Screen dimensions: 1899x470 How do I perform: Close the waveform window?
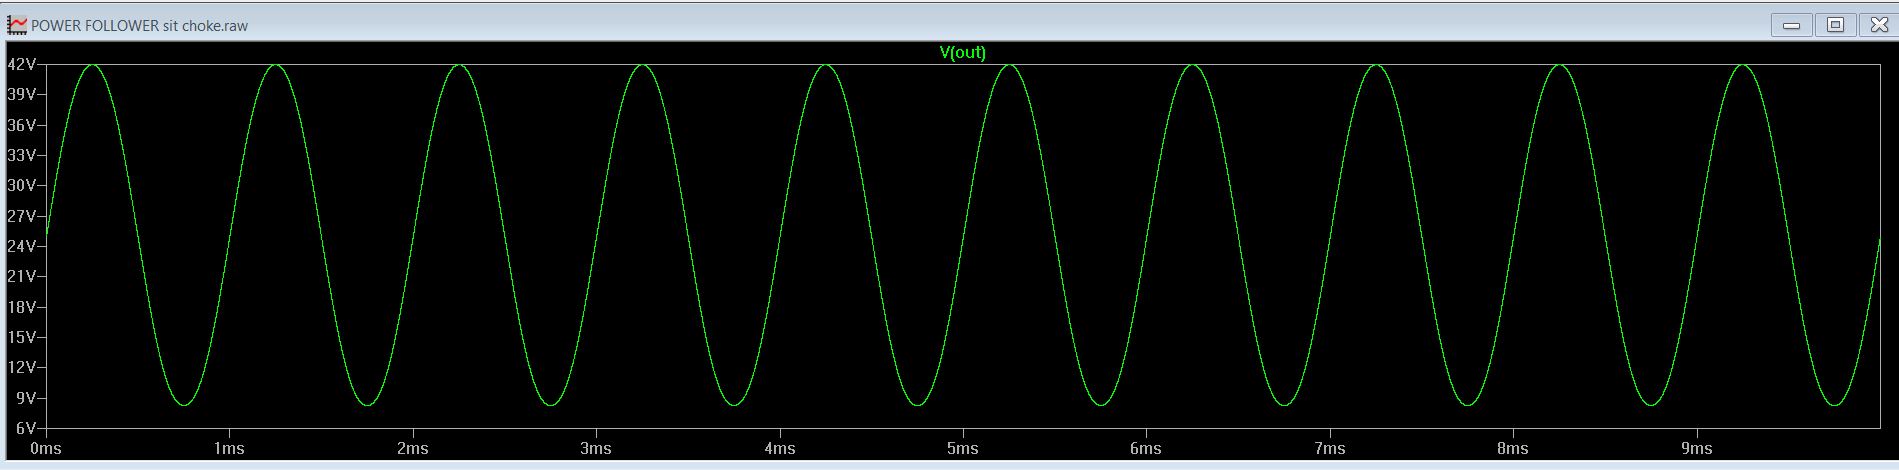1878,26
